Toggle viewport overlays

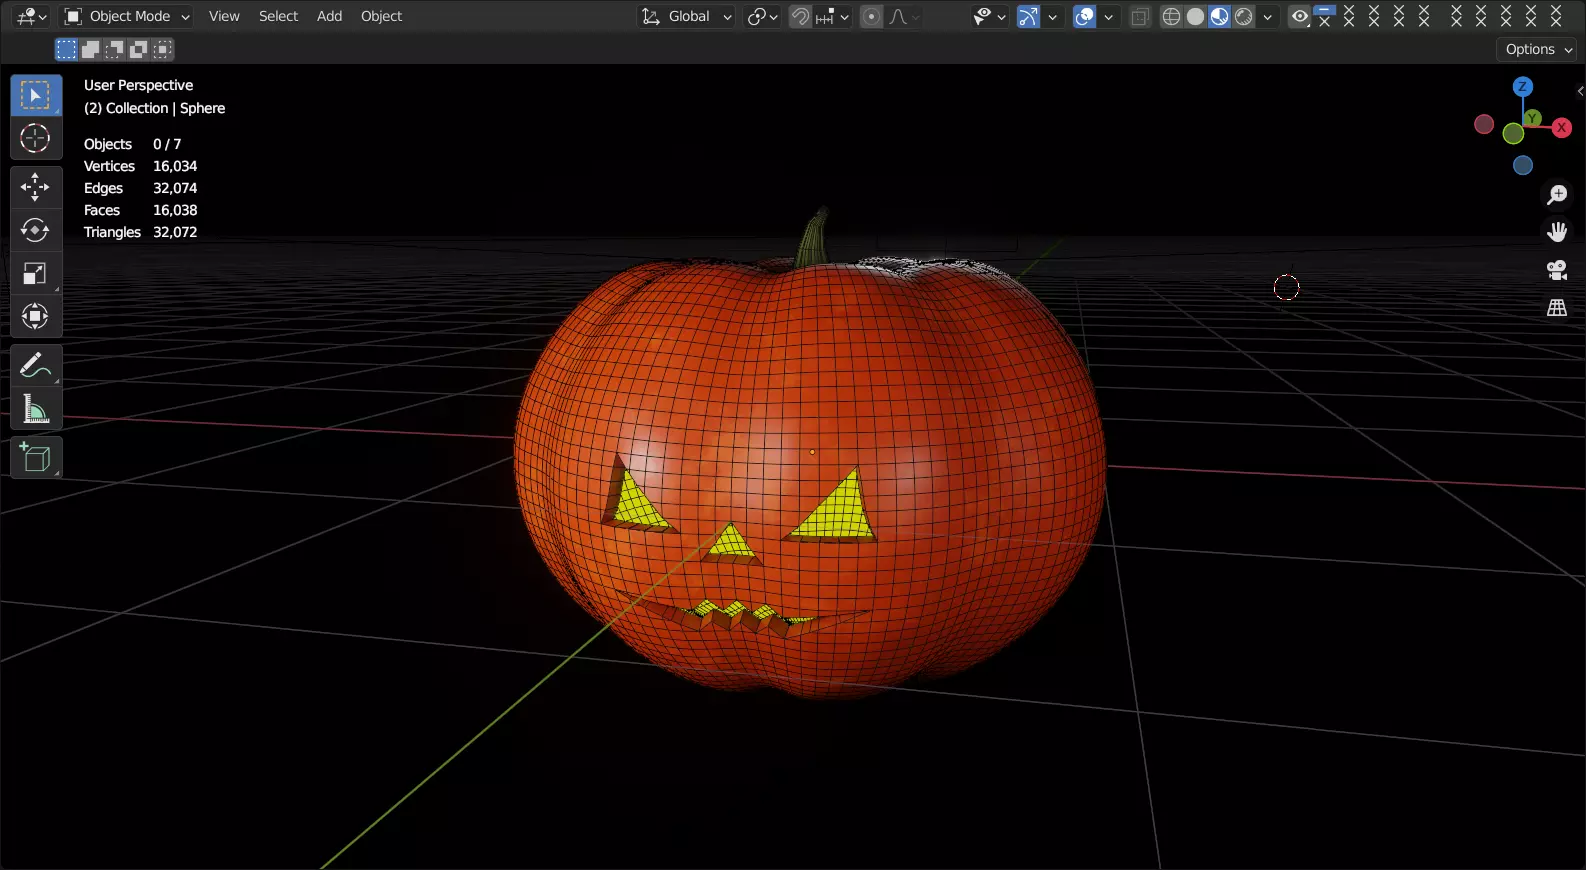[1085, 16]
